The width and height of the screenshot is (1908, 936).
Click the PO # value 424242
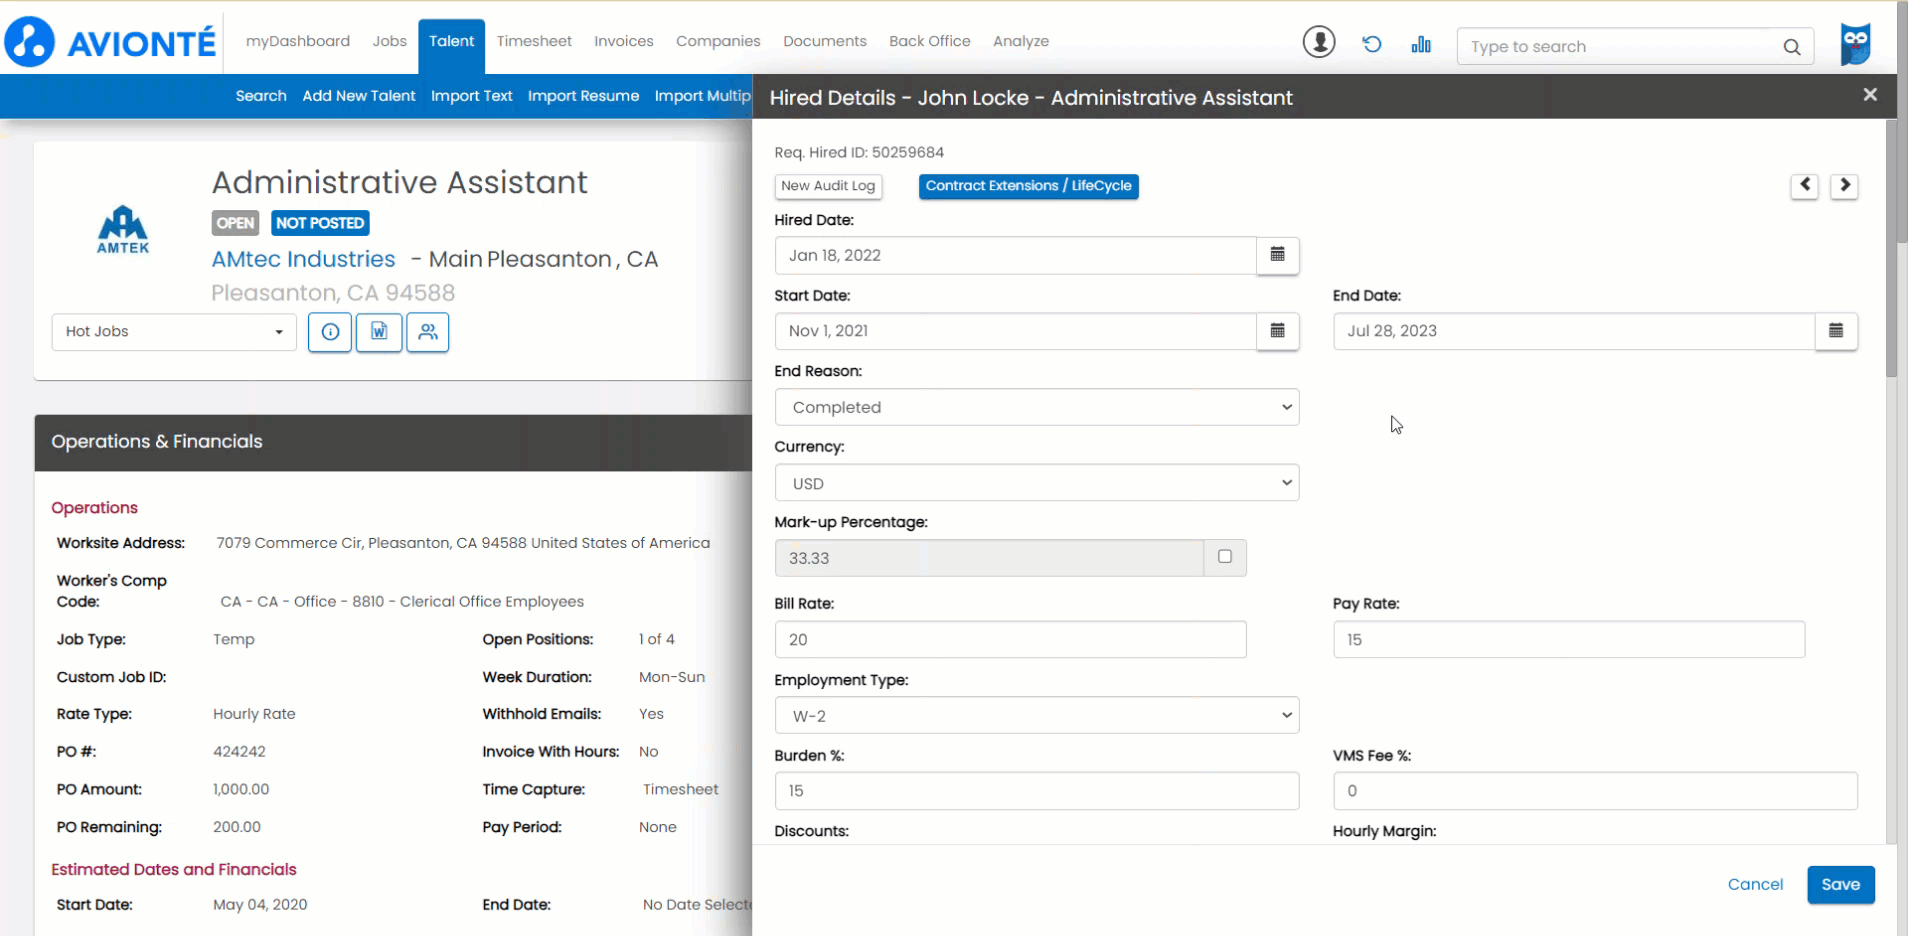[x=239, y=752]
